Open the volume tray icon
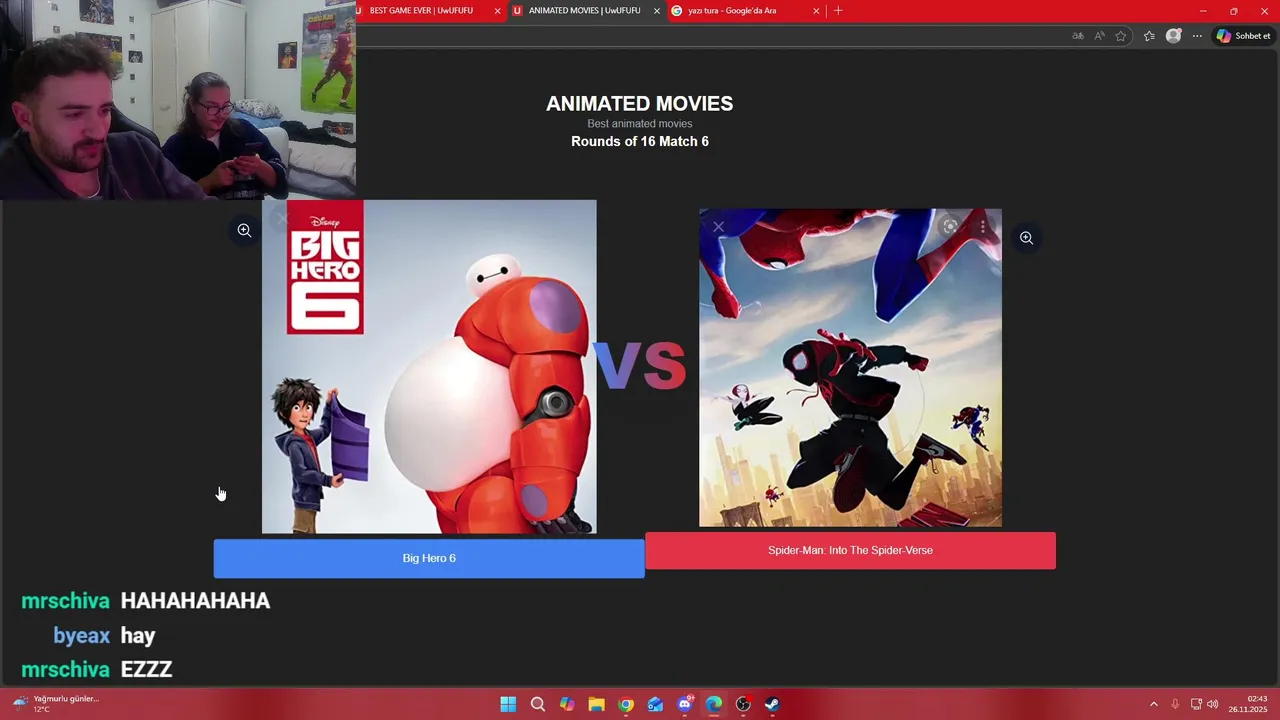1280x720 pixels. tap(1213, 704)
